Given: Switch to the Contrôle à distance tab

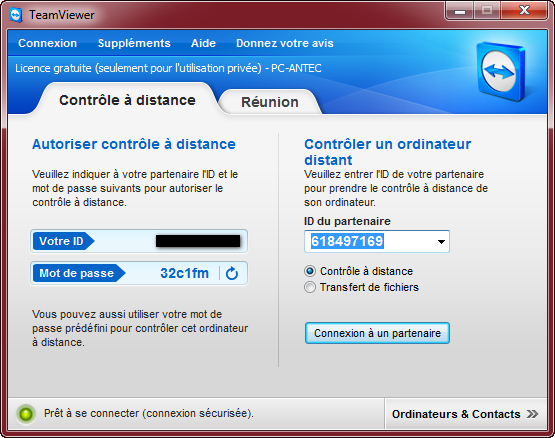Looking at the screenshot, I should pos(127,100).
